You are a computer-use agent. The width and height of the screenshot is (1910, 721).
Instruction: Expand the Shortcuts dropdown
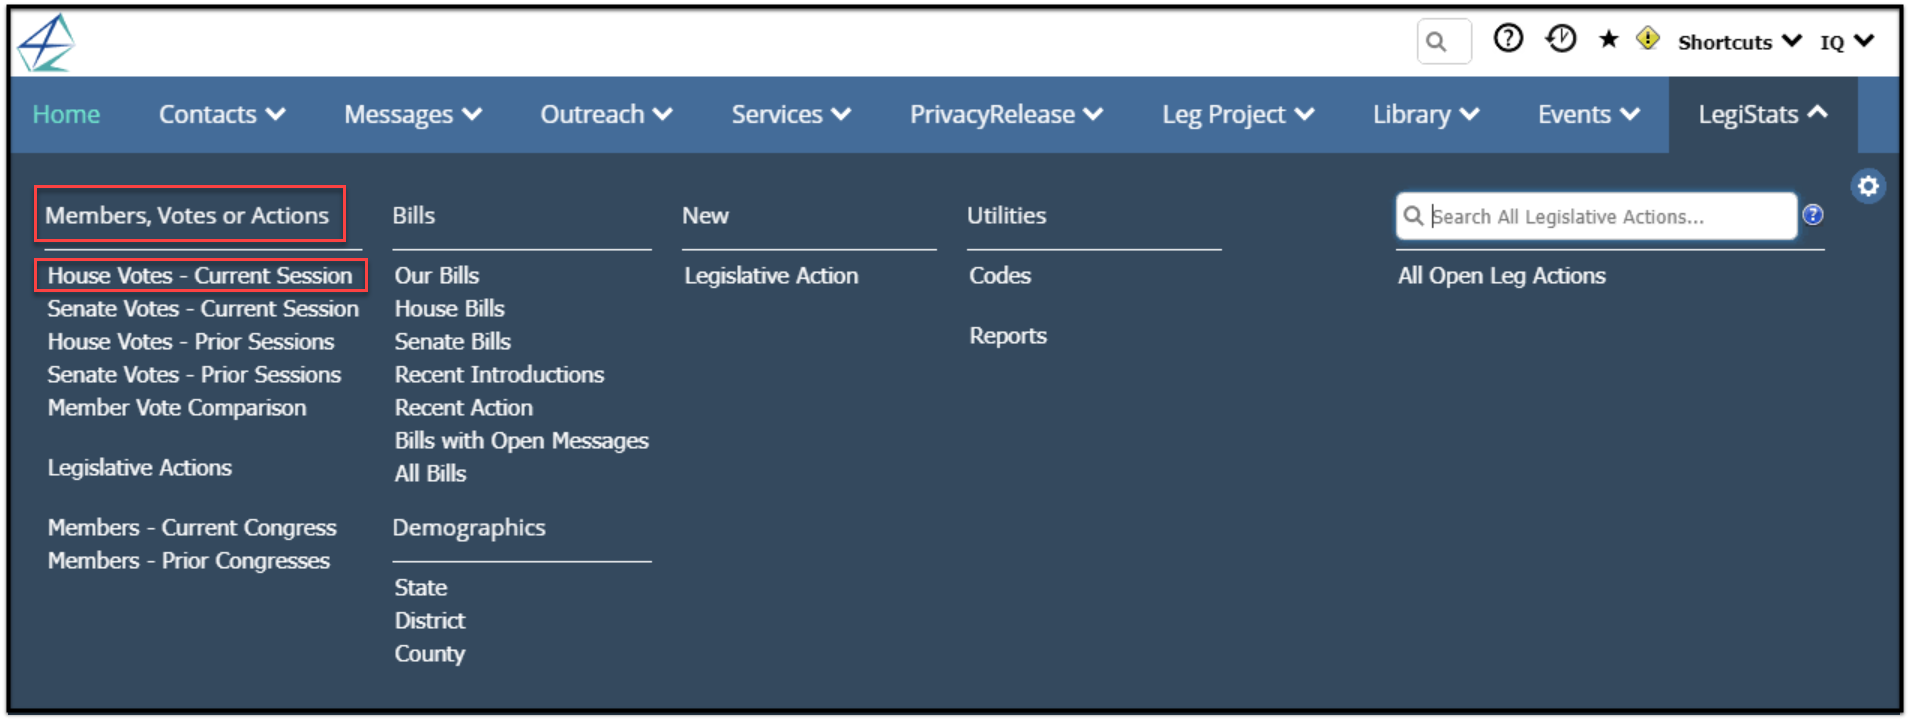click(1739, 42)
